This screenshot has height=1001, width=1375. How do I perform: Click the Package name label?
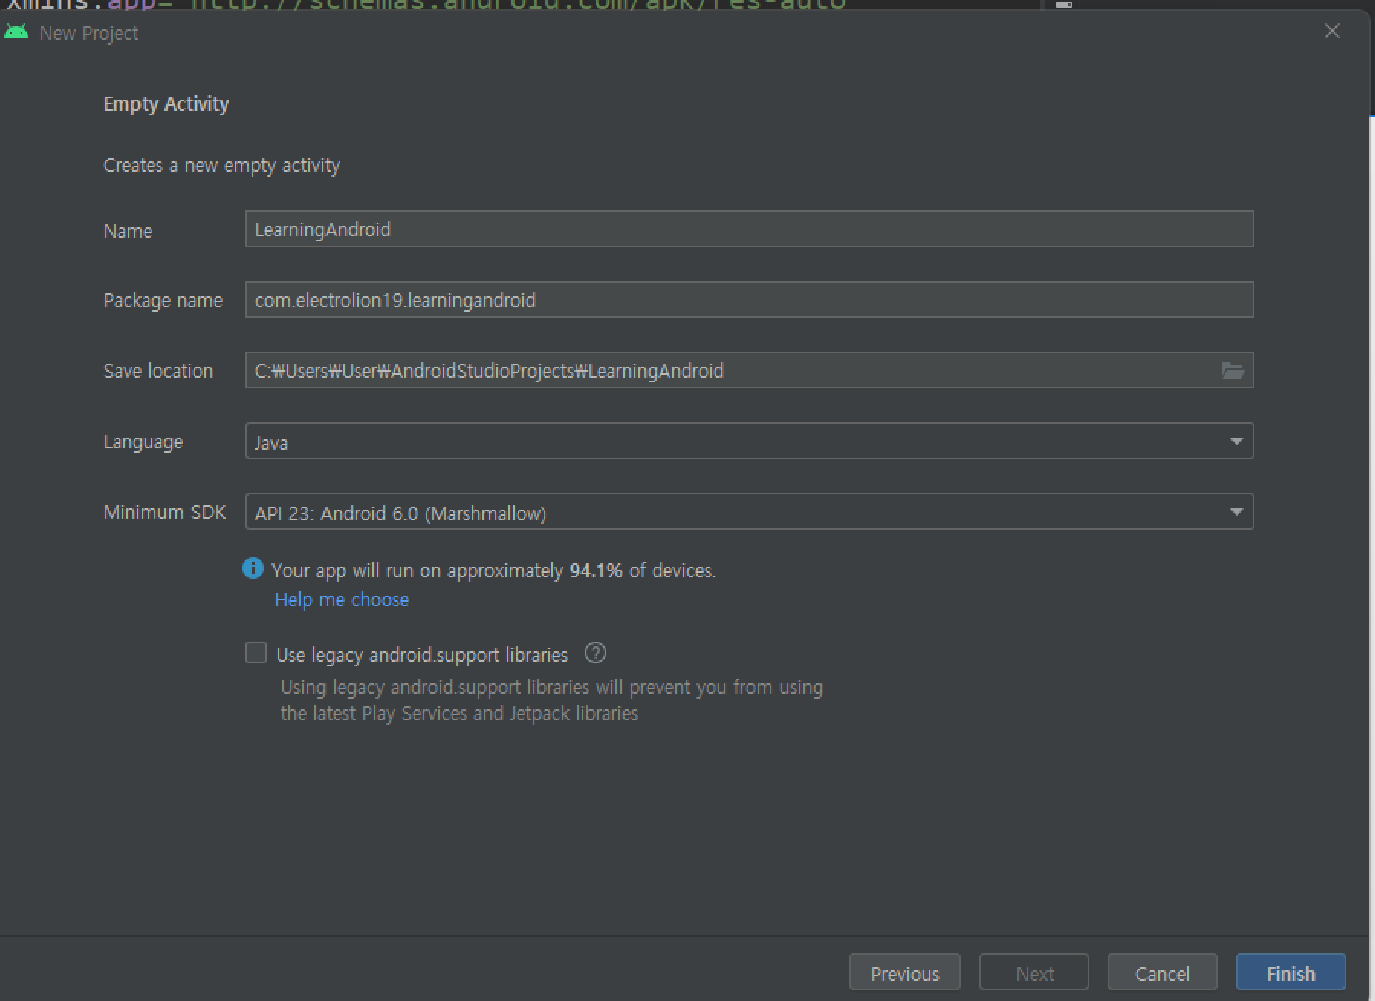(163, 300)
